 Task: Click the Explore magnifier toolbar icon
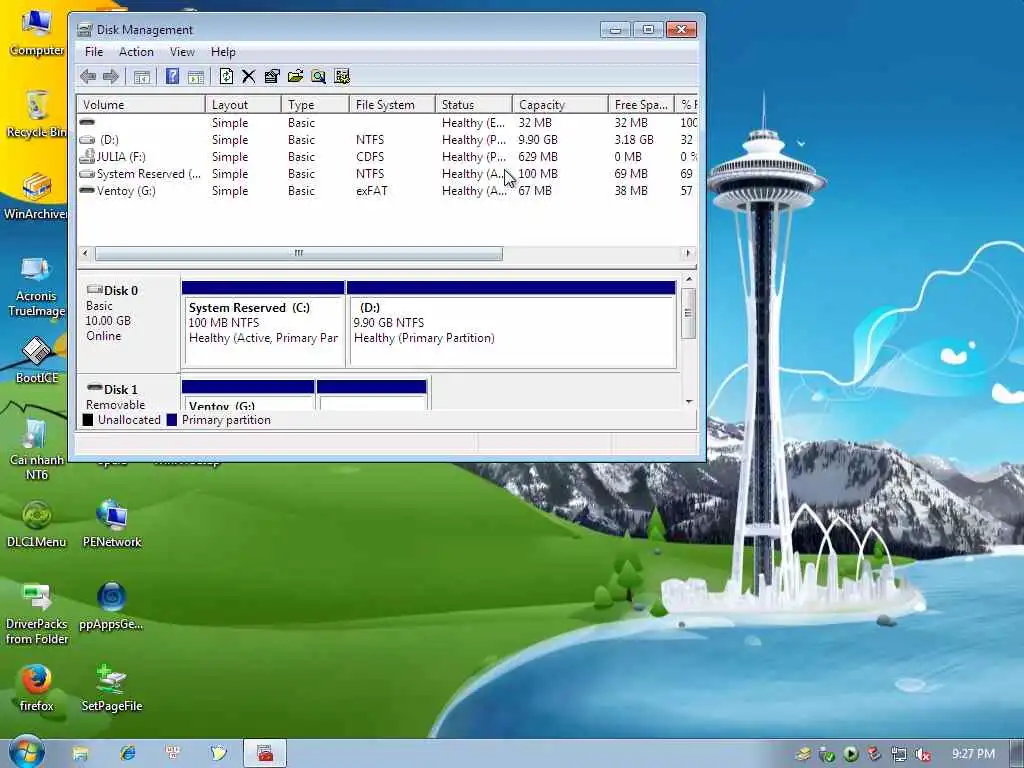pyautogui.click(x=318, y=76)
